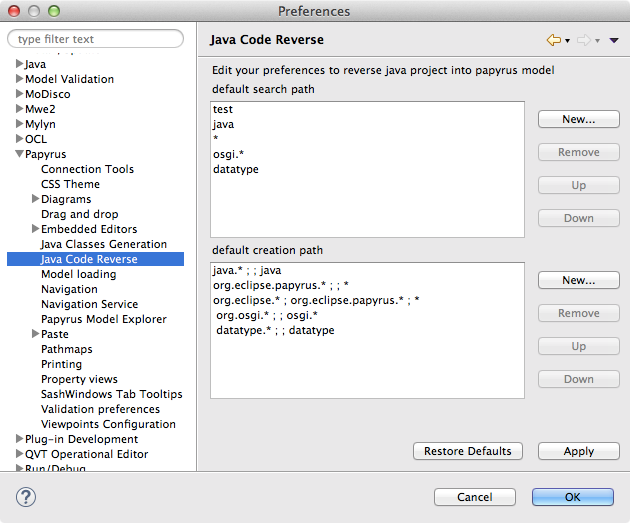Click inside the filter text field

click(96, 39)
